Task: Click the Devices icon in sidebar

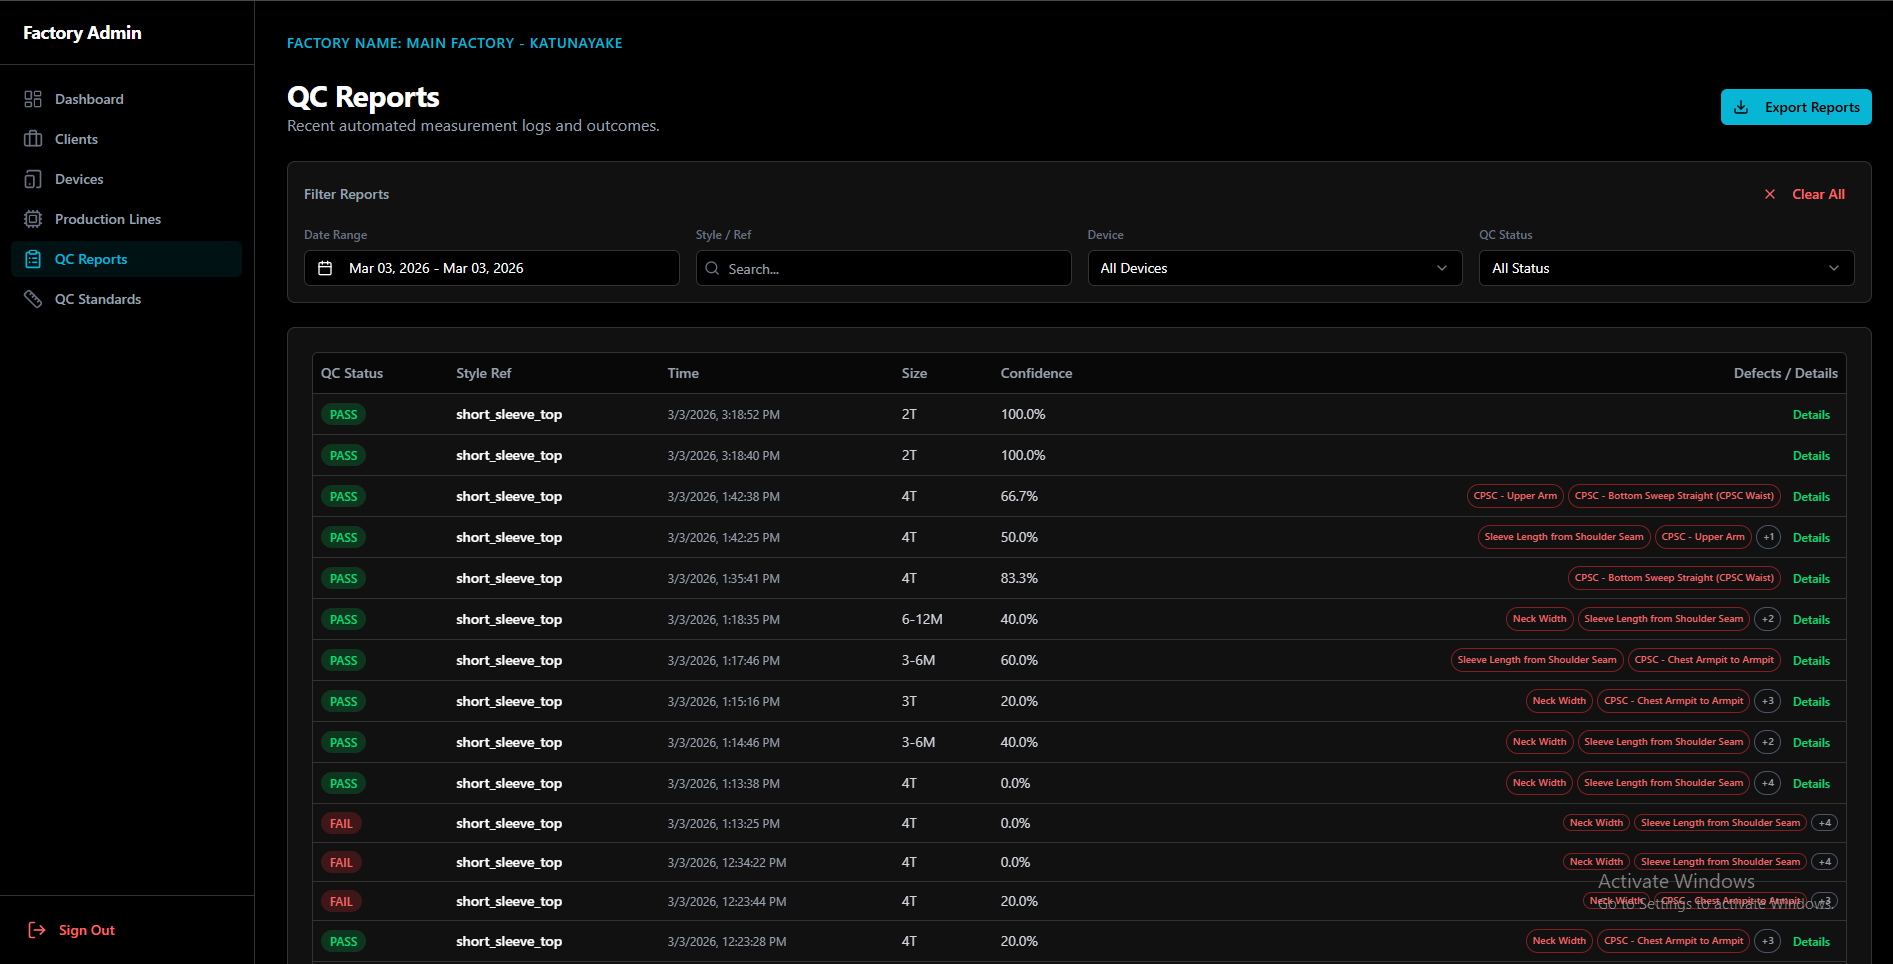Action: [33, 179]
